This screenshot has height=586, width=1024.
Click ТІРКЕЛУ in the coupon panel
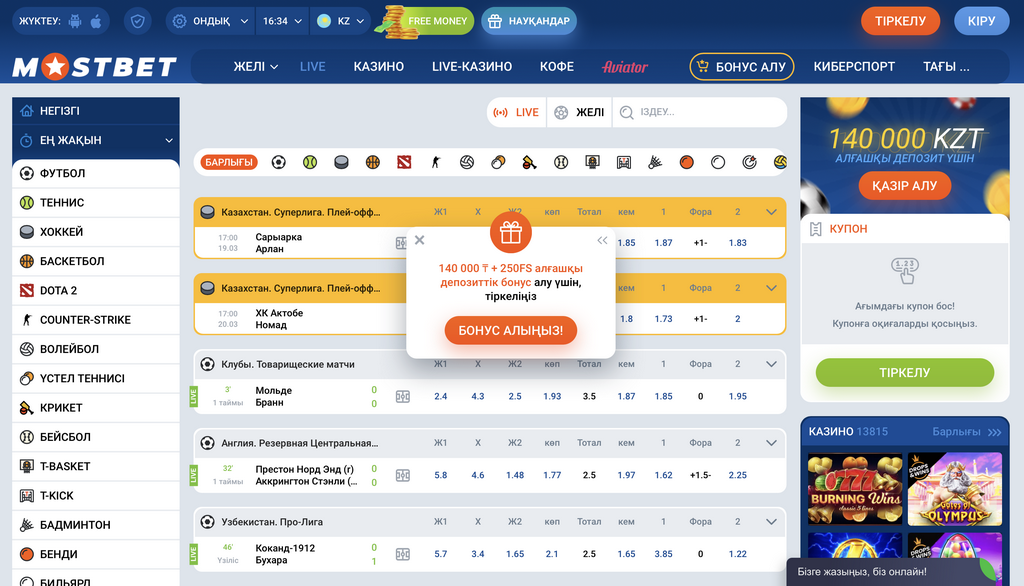904,373
